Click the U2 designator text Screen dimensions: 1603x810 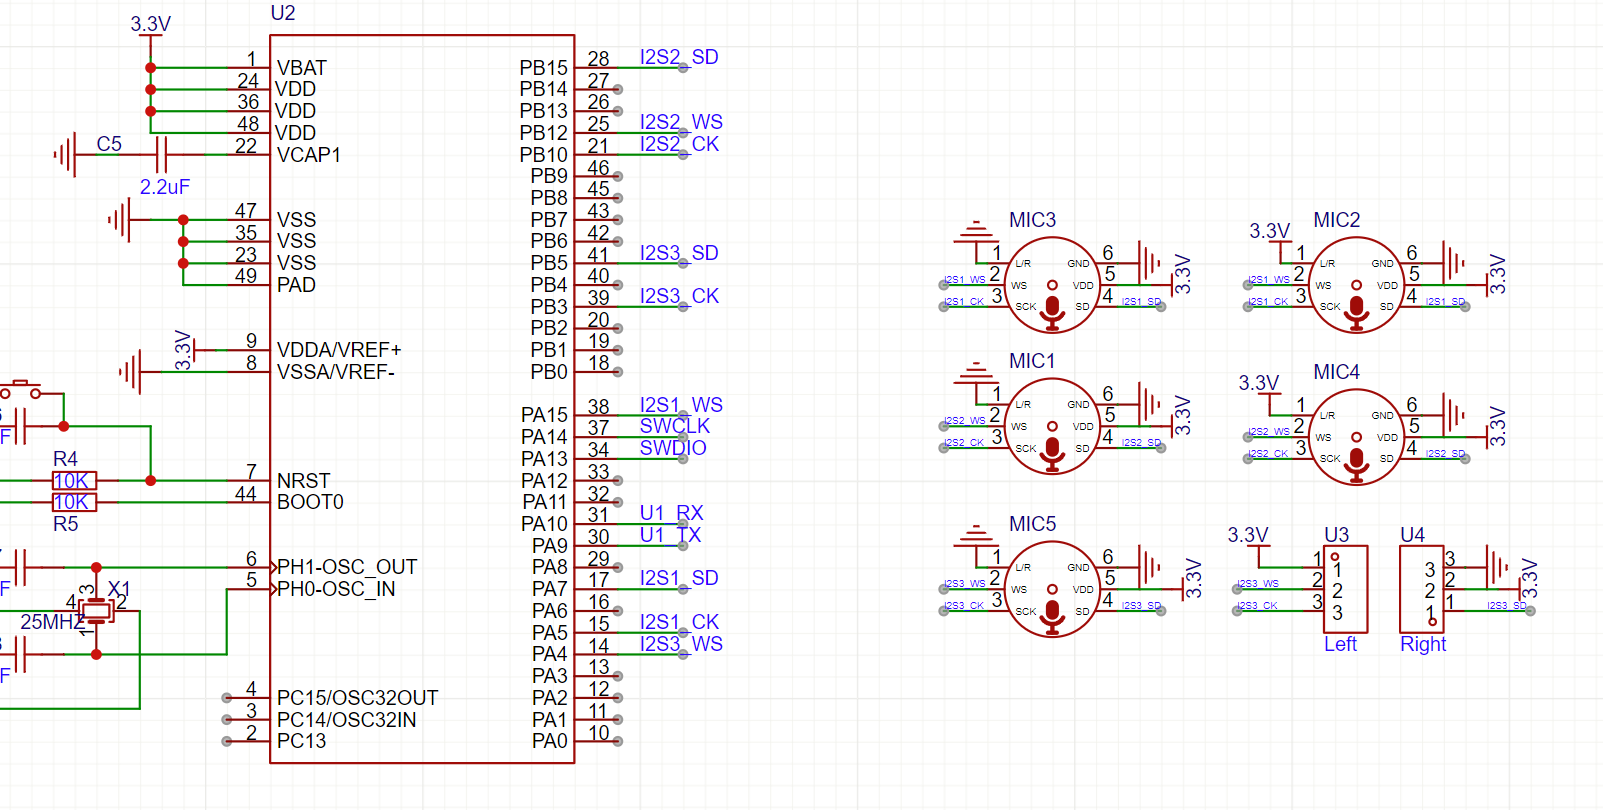tap(283, 13)
